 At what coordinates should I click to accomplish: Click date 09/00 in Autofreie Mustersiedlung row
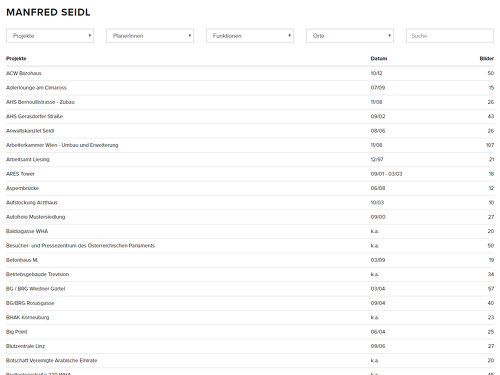[x=378, y=217]
